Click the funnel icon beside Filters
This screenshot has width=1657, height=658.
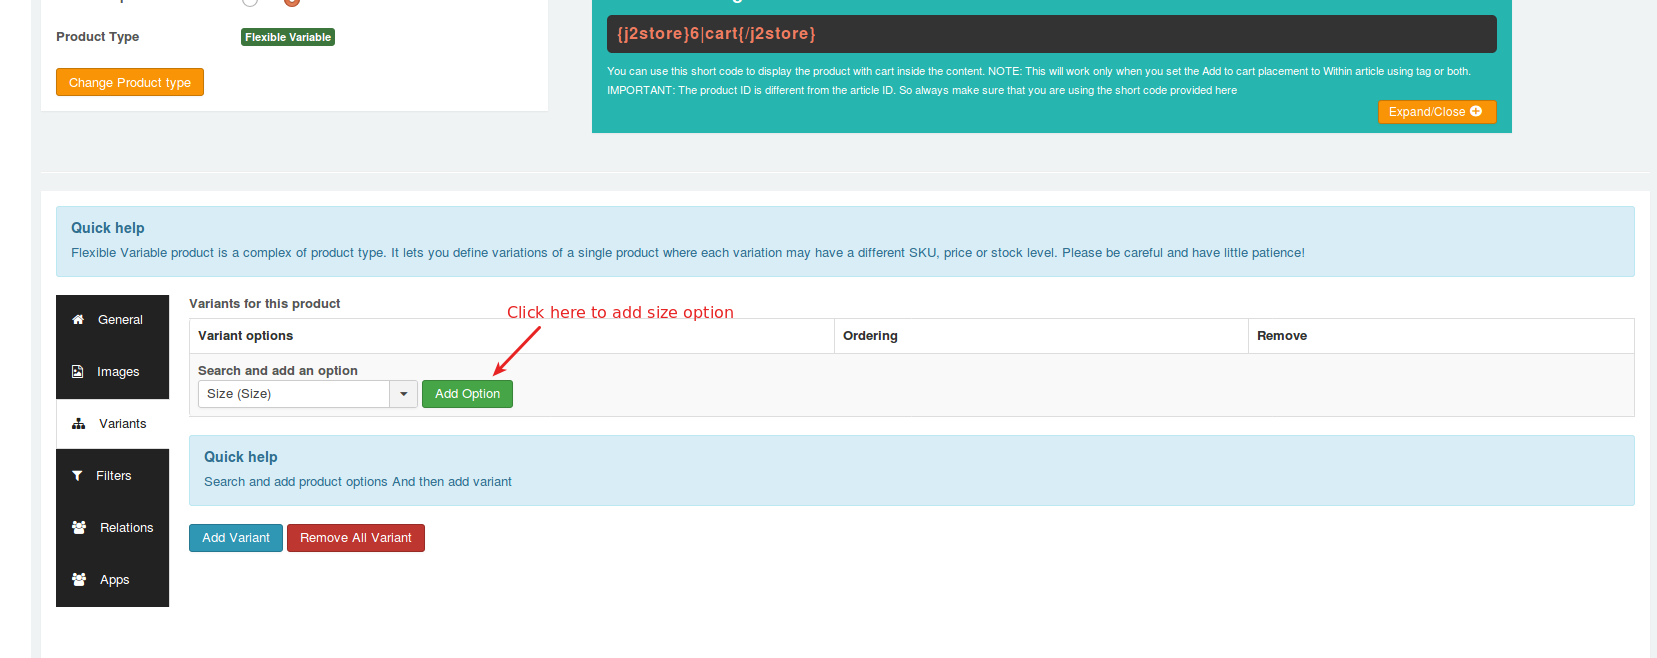pyautogui.click(x=77, y=476)
